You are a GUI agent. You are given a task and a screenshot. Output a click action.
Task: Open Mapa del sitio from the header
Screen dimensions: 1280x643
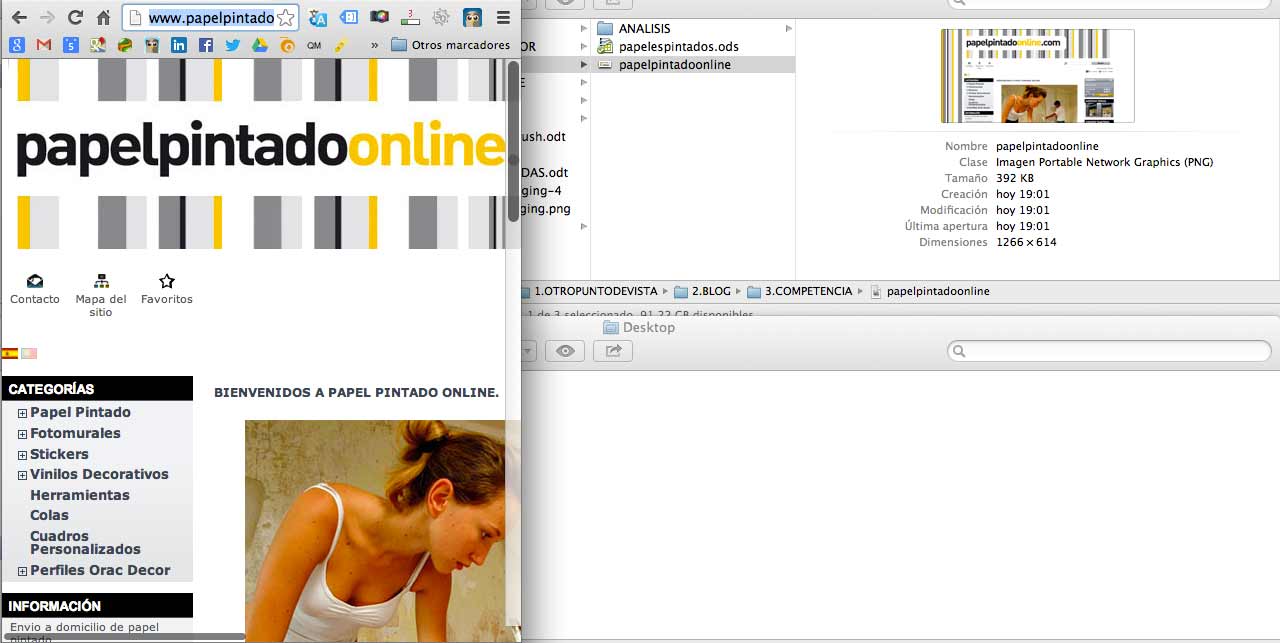[x=101, y=285]
